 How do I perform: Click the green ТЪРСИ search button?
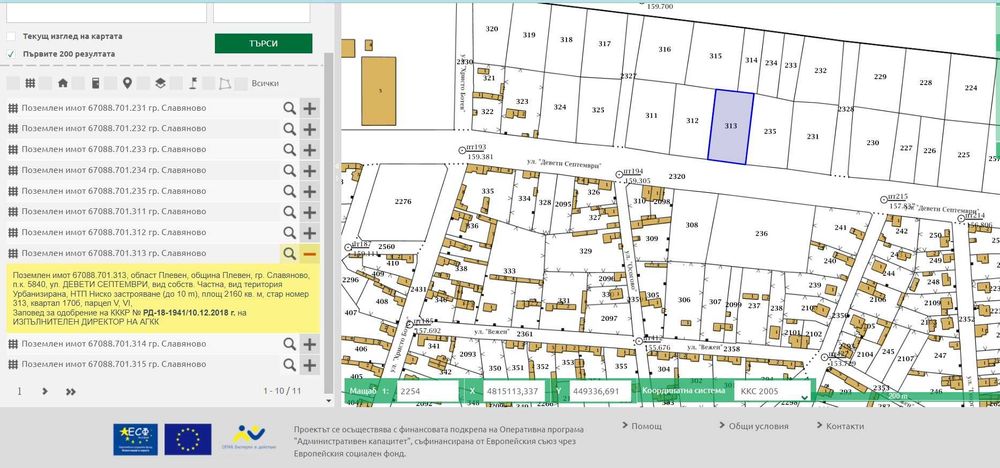(x=263, y=43)
